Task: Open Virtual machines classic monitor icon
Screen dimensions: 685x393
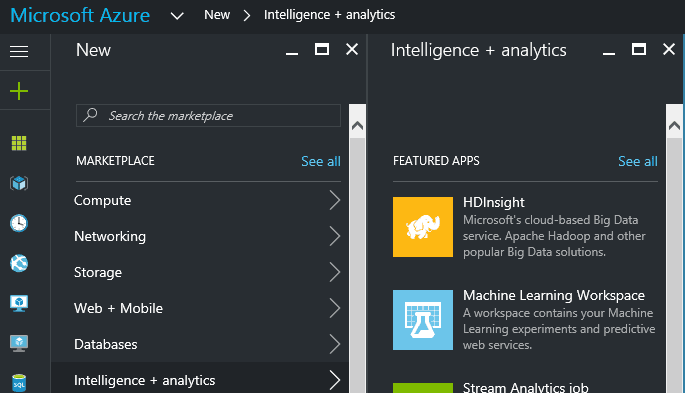Action: pos(19,303)
